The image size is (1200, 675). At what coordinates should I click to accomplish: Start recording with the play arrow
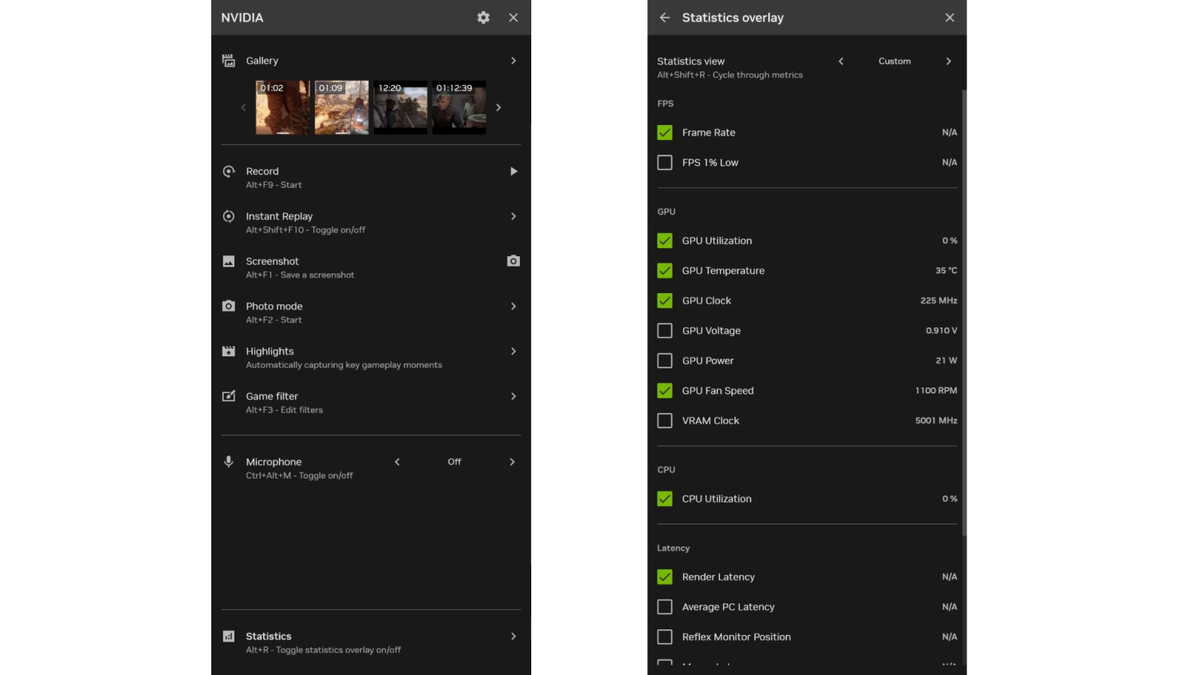pos(513,171)
